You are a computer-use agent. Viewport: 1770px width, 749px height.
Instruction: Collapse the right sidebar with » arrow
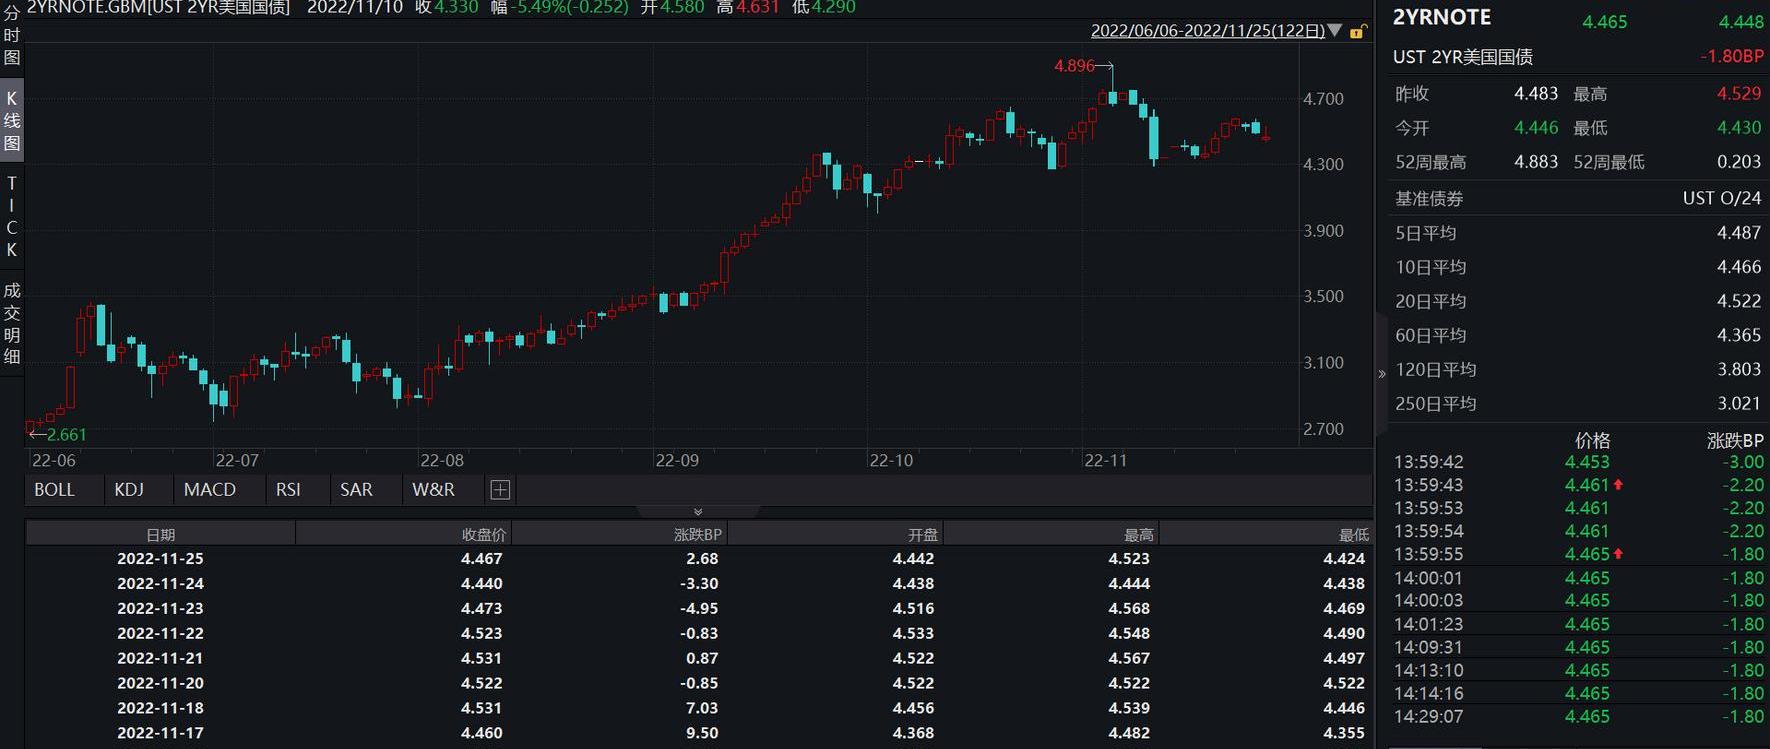click(x=1382, y=374)
